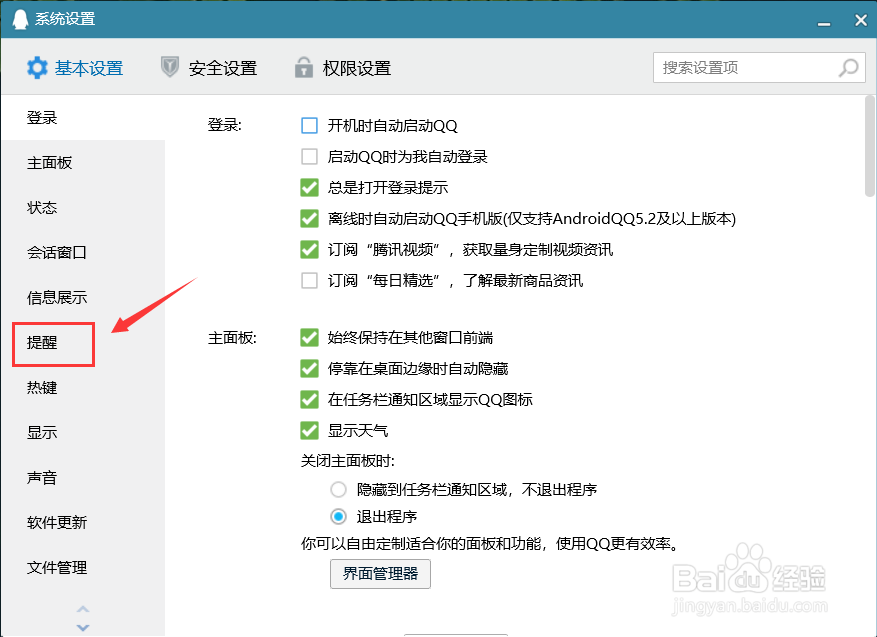
Task: Uncheck 停靠在桌面边缘时自动隐藏
Action: (x=309, y=369)
